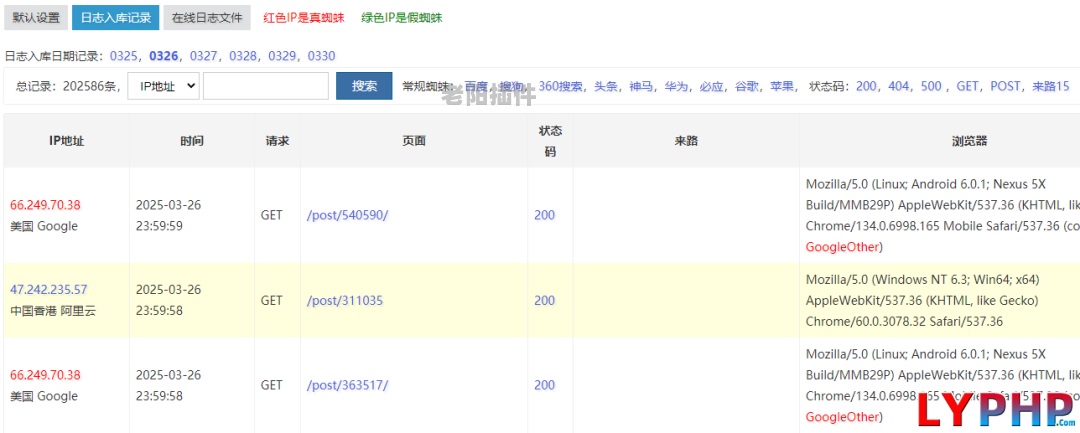Click the blue 搜索 button
Image resolution: width=1080 pixels, height=433 pixels.
point(364,86)
